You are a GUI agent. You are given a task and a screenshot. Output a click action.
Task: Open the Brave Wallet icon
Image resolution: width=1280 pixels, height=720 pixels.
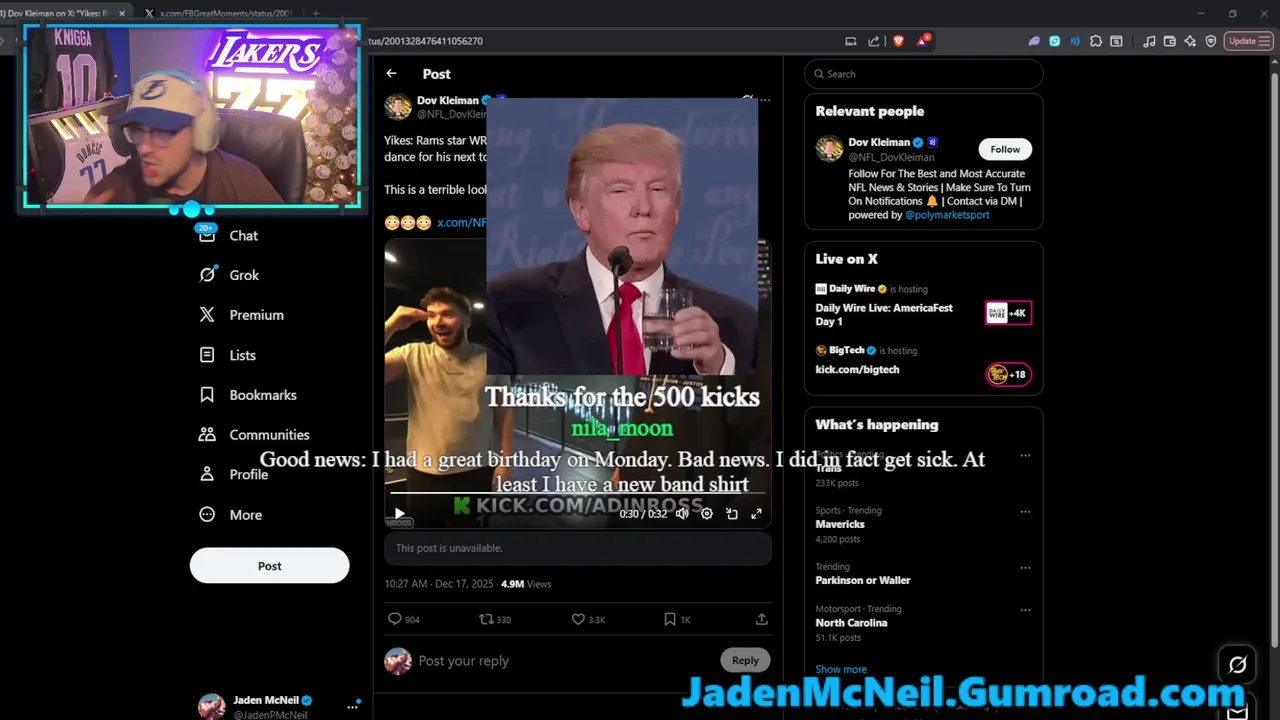pos(1169,41)
